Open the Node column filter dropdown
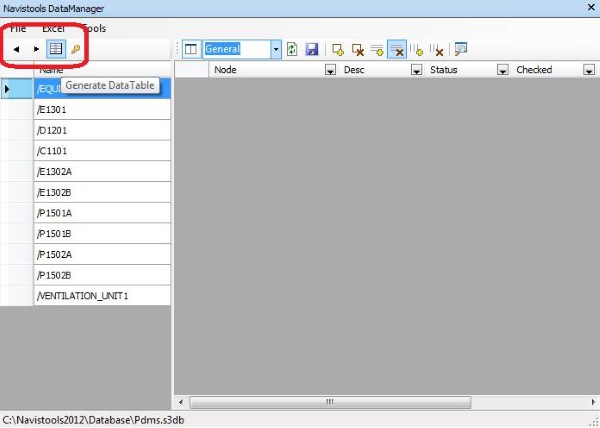Viewport: 600px width, 428px height. (x=331, y=71)
